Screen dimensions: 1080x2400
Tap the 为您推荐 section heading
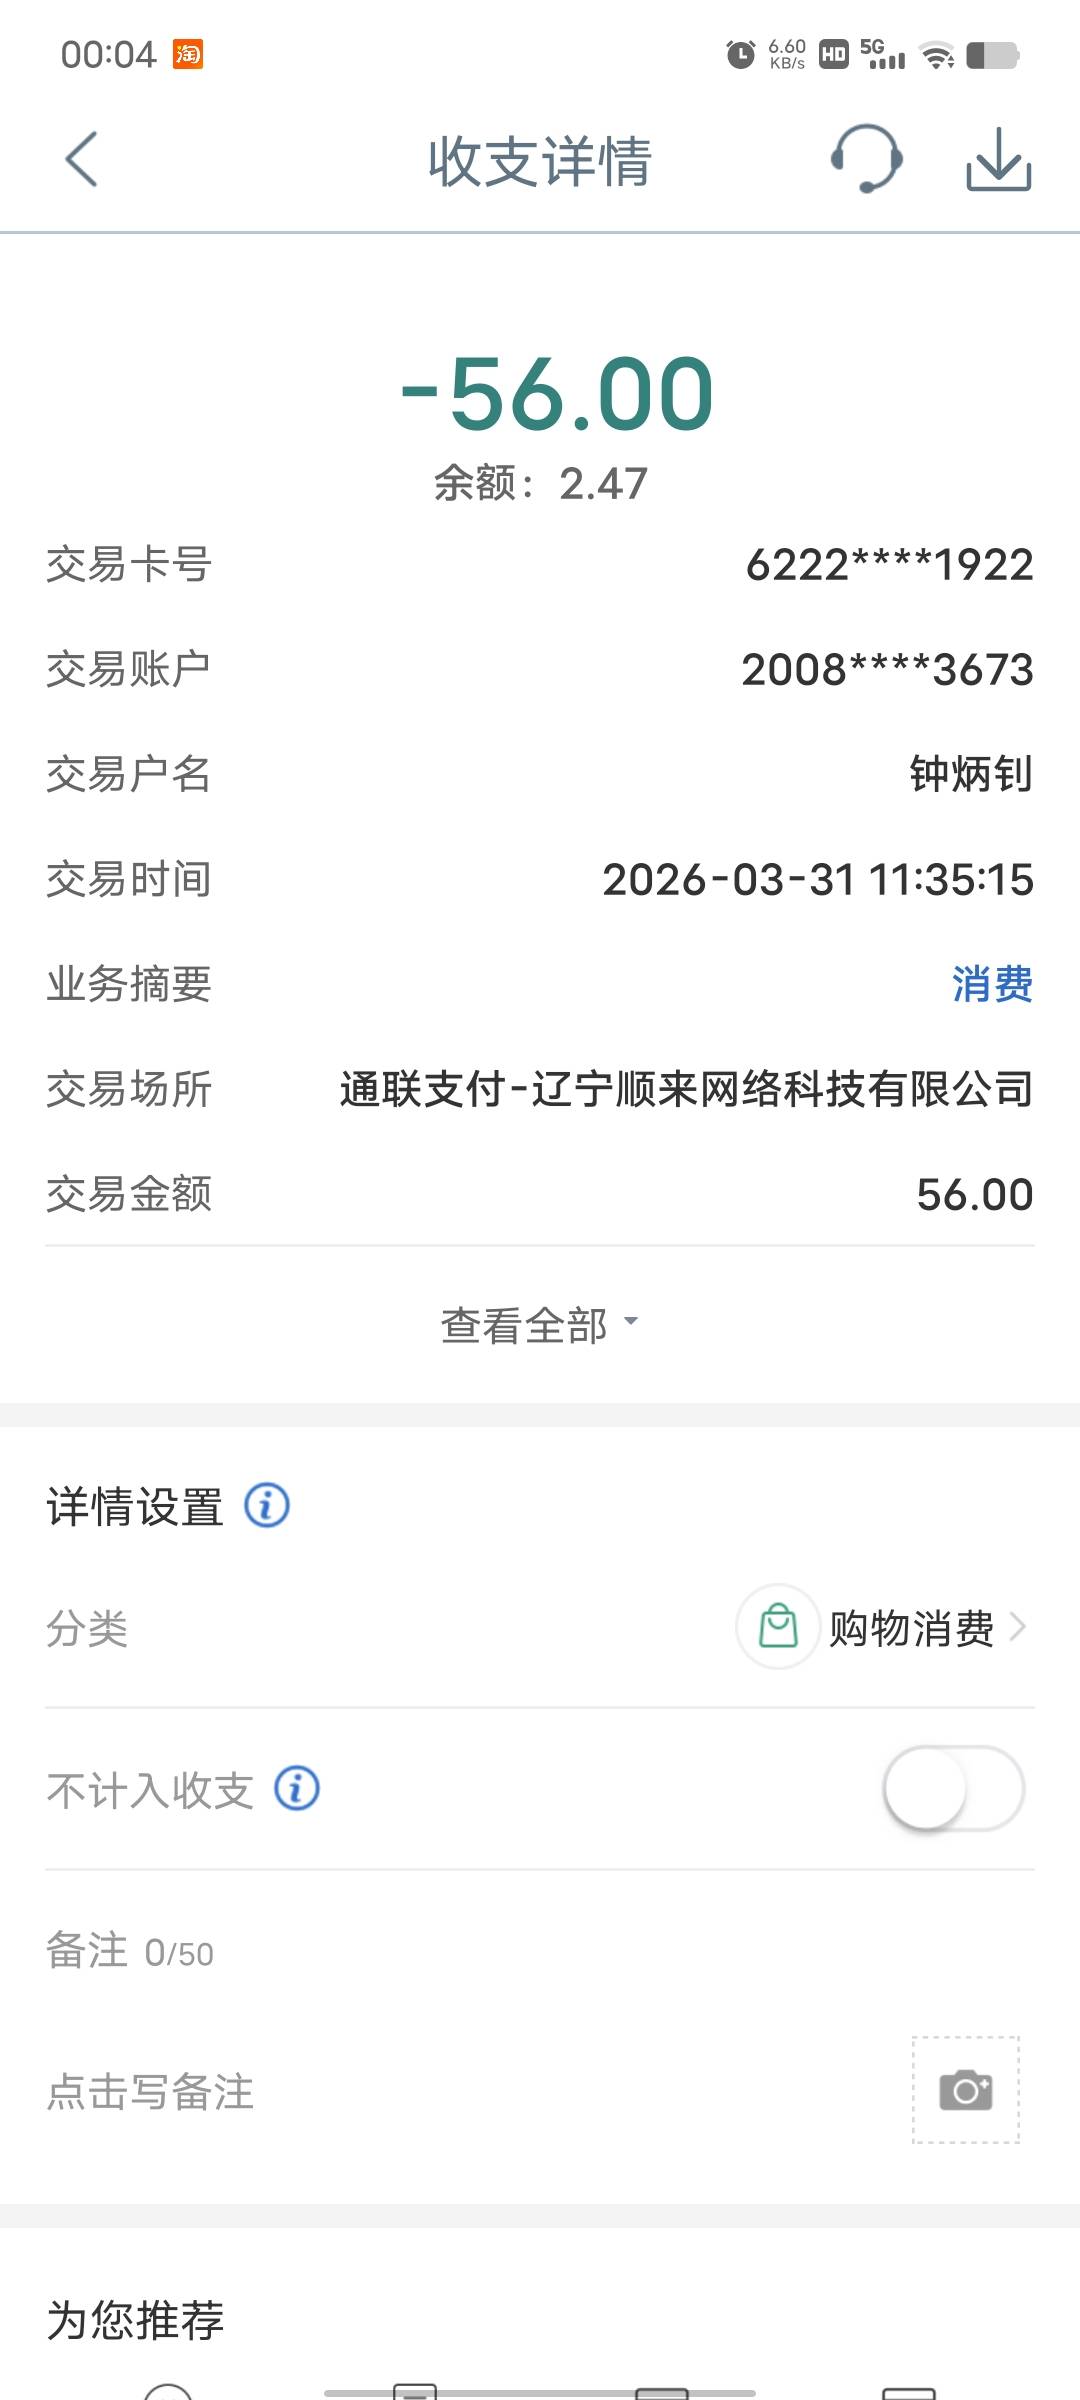pyautogui.click(x=136, y=2320)
